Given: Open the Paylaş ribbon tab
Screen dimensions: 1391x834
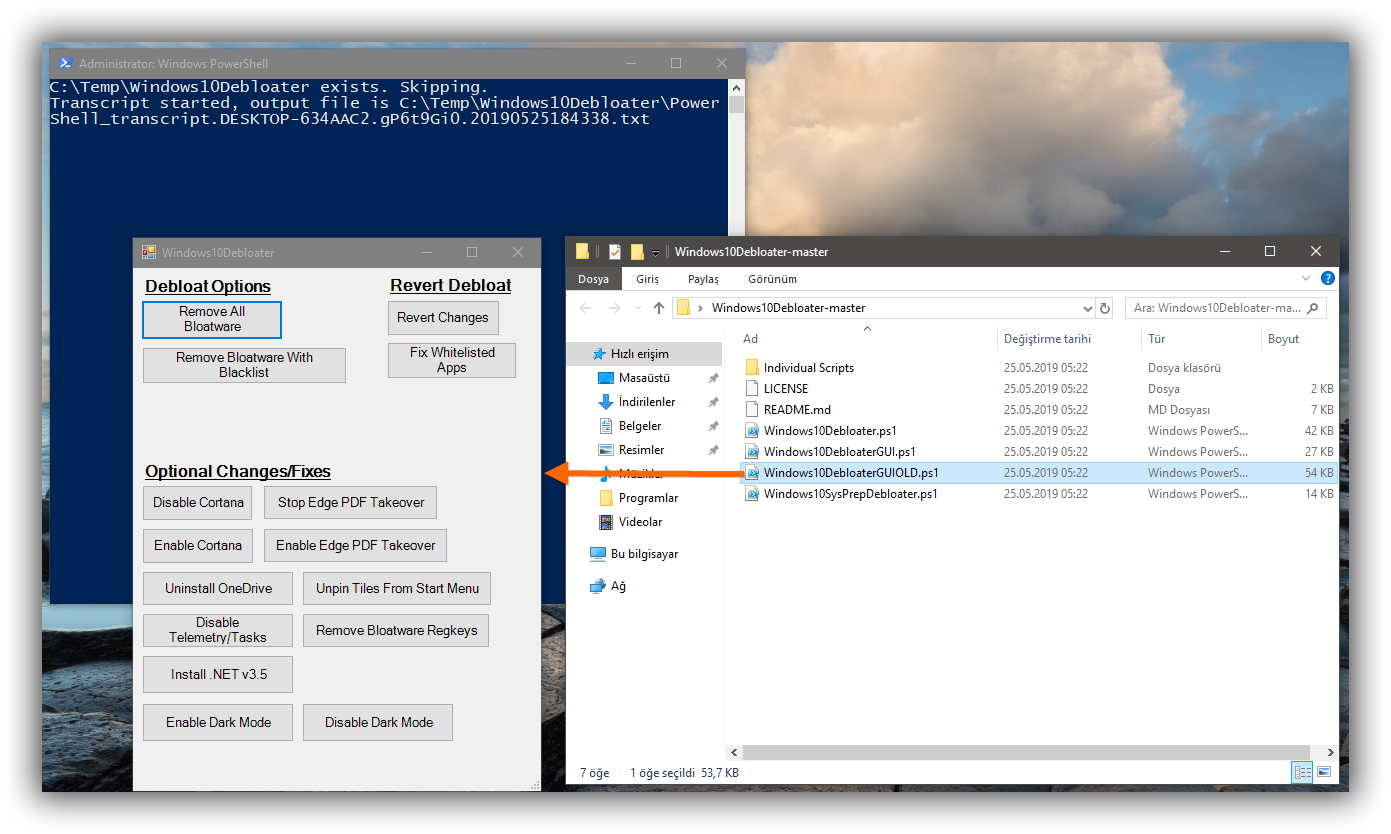Looking at the screenshot, I should tap(703, 279).
